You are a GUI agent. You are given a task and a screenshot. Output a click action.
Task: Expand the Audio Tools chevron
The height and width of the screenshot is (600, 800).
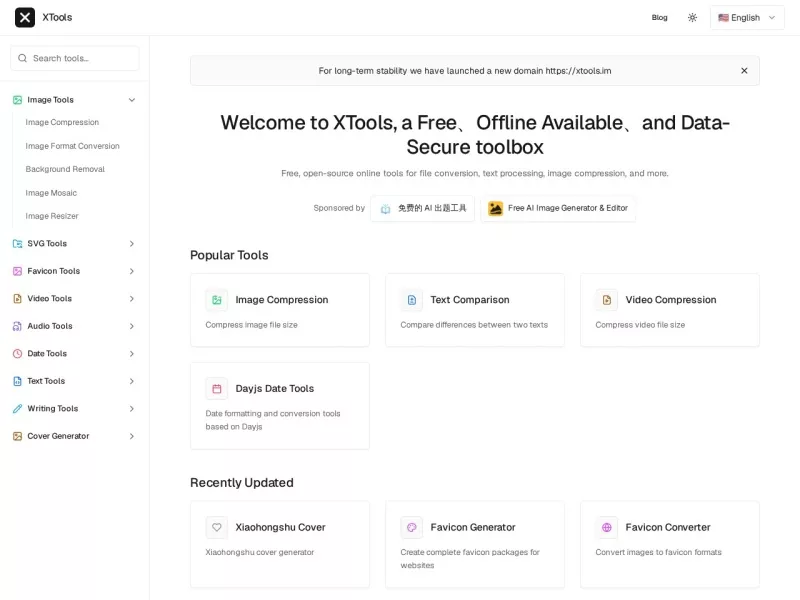click(x=132, y=326)
